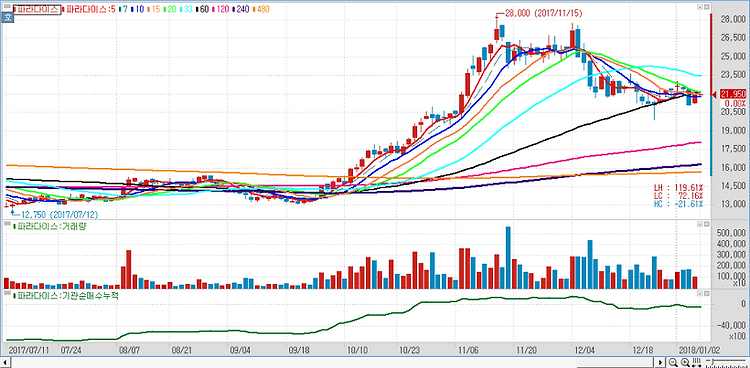Select the 240-day moving average legend

click(x=241, y=9)
